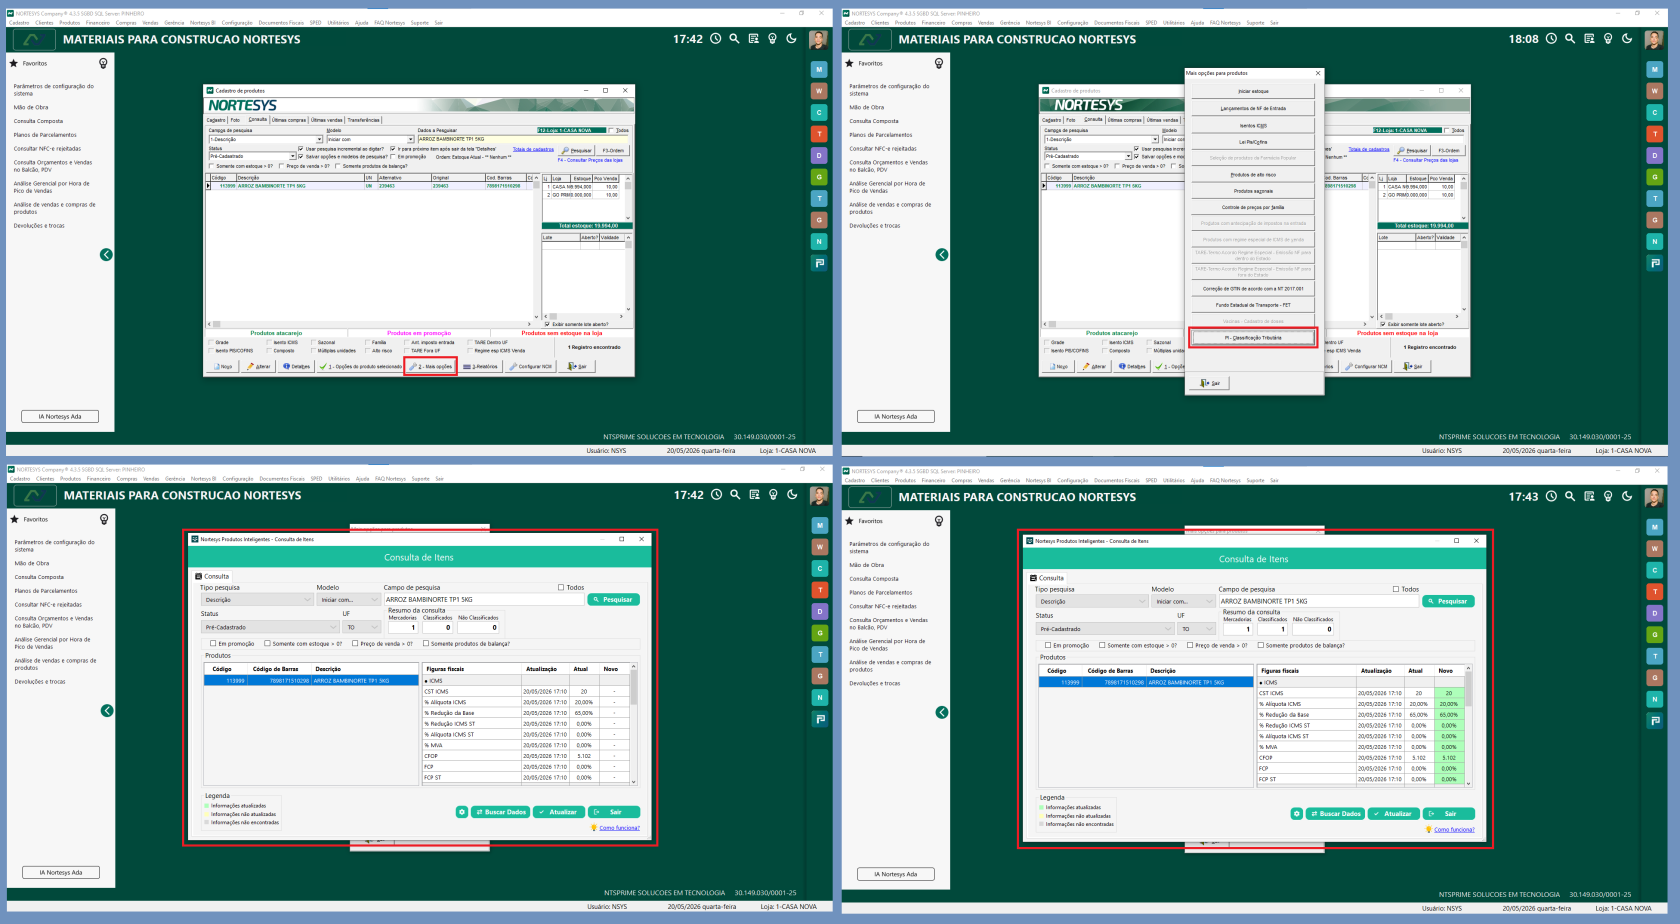Open settings gear in 17:43 Consulta de Itens window
1680x924 pixels.
(x=1296, y=814)
